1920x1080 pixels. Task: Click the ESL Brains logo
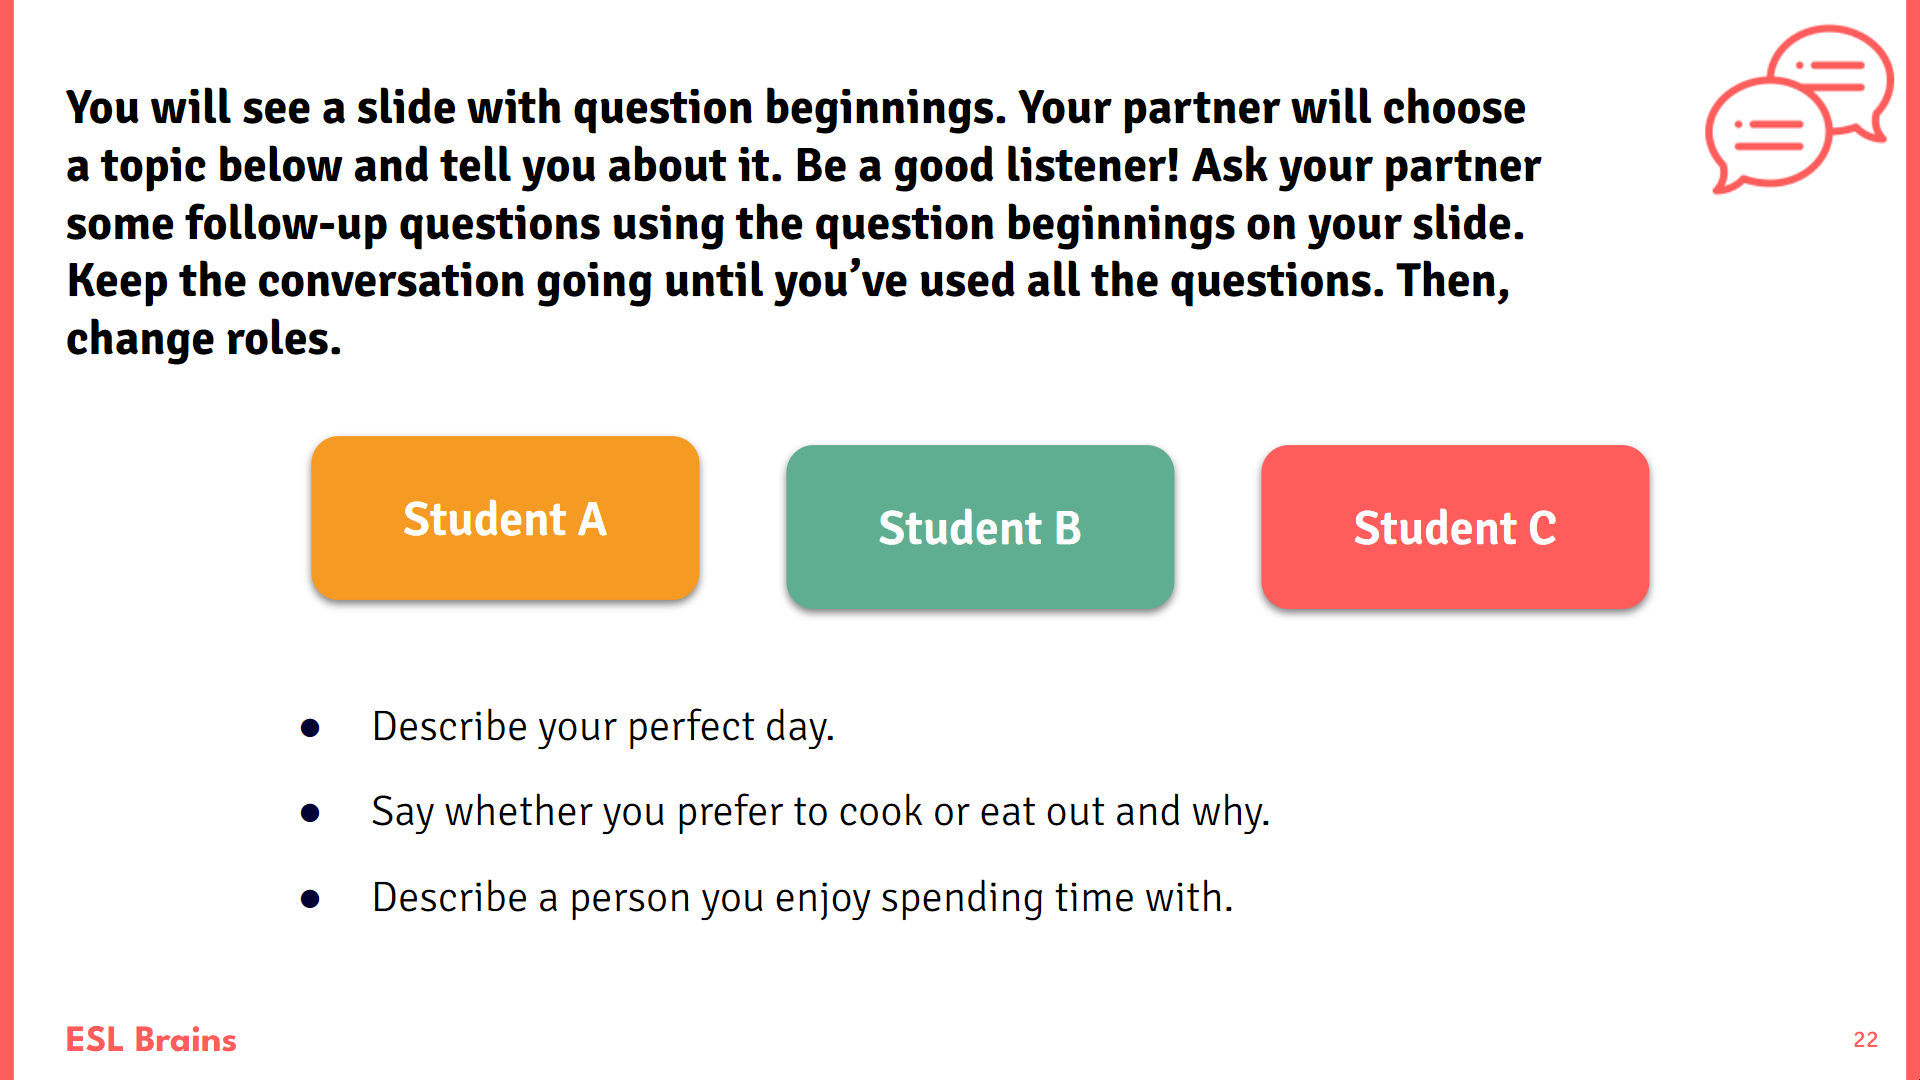[151, 1040]
